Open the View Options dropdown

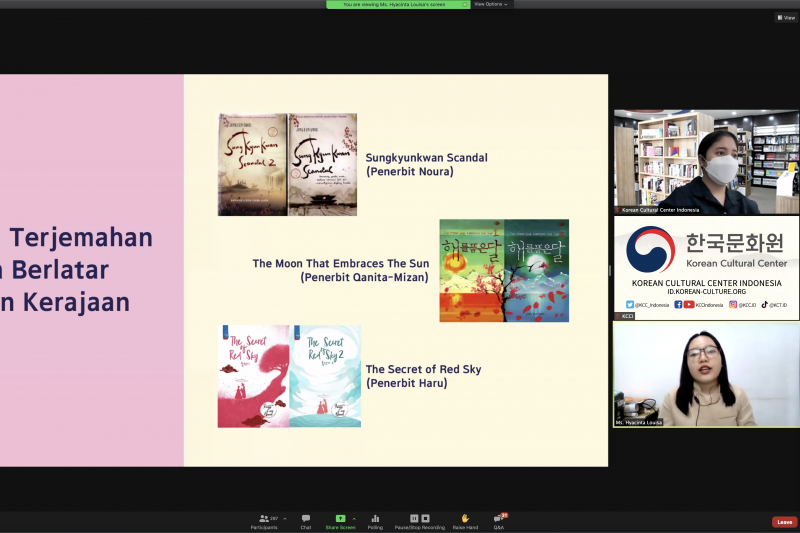click(x=491, y=4)
